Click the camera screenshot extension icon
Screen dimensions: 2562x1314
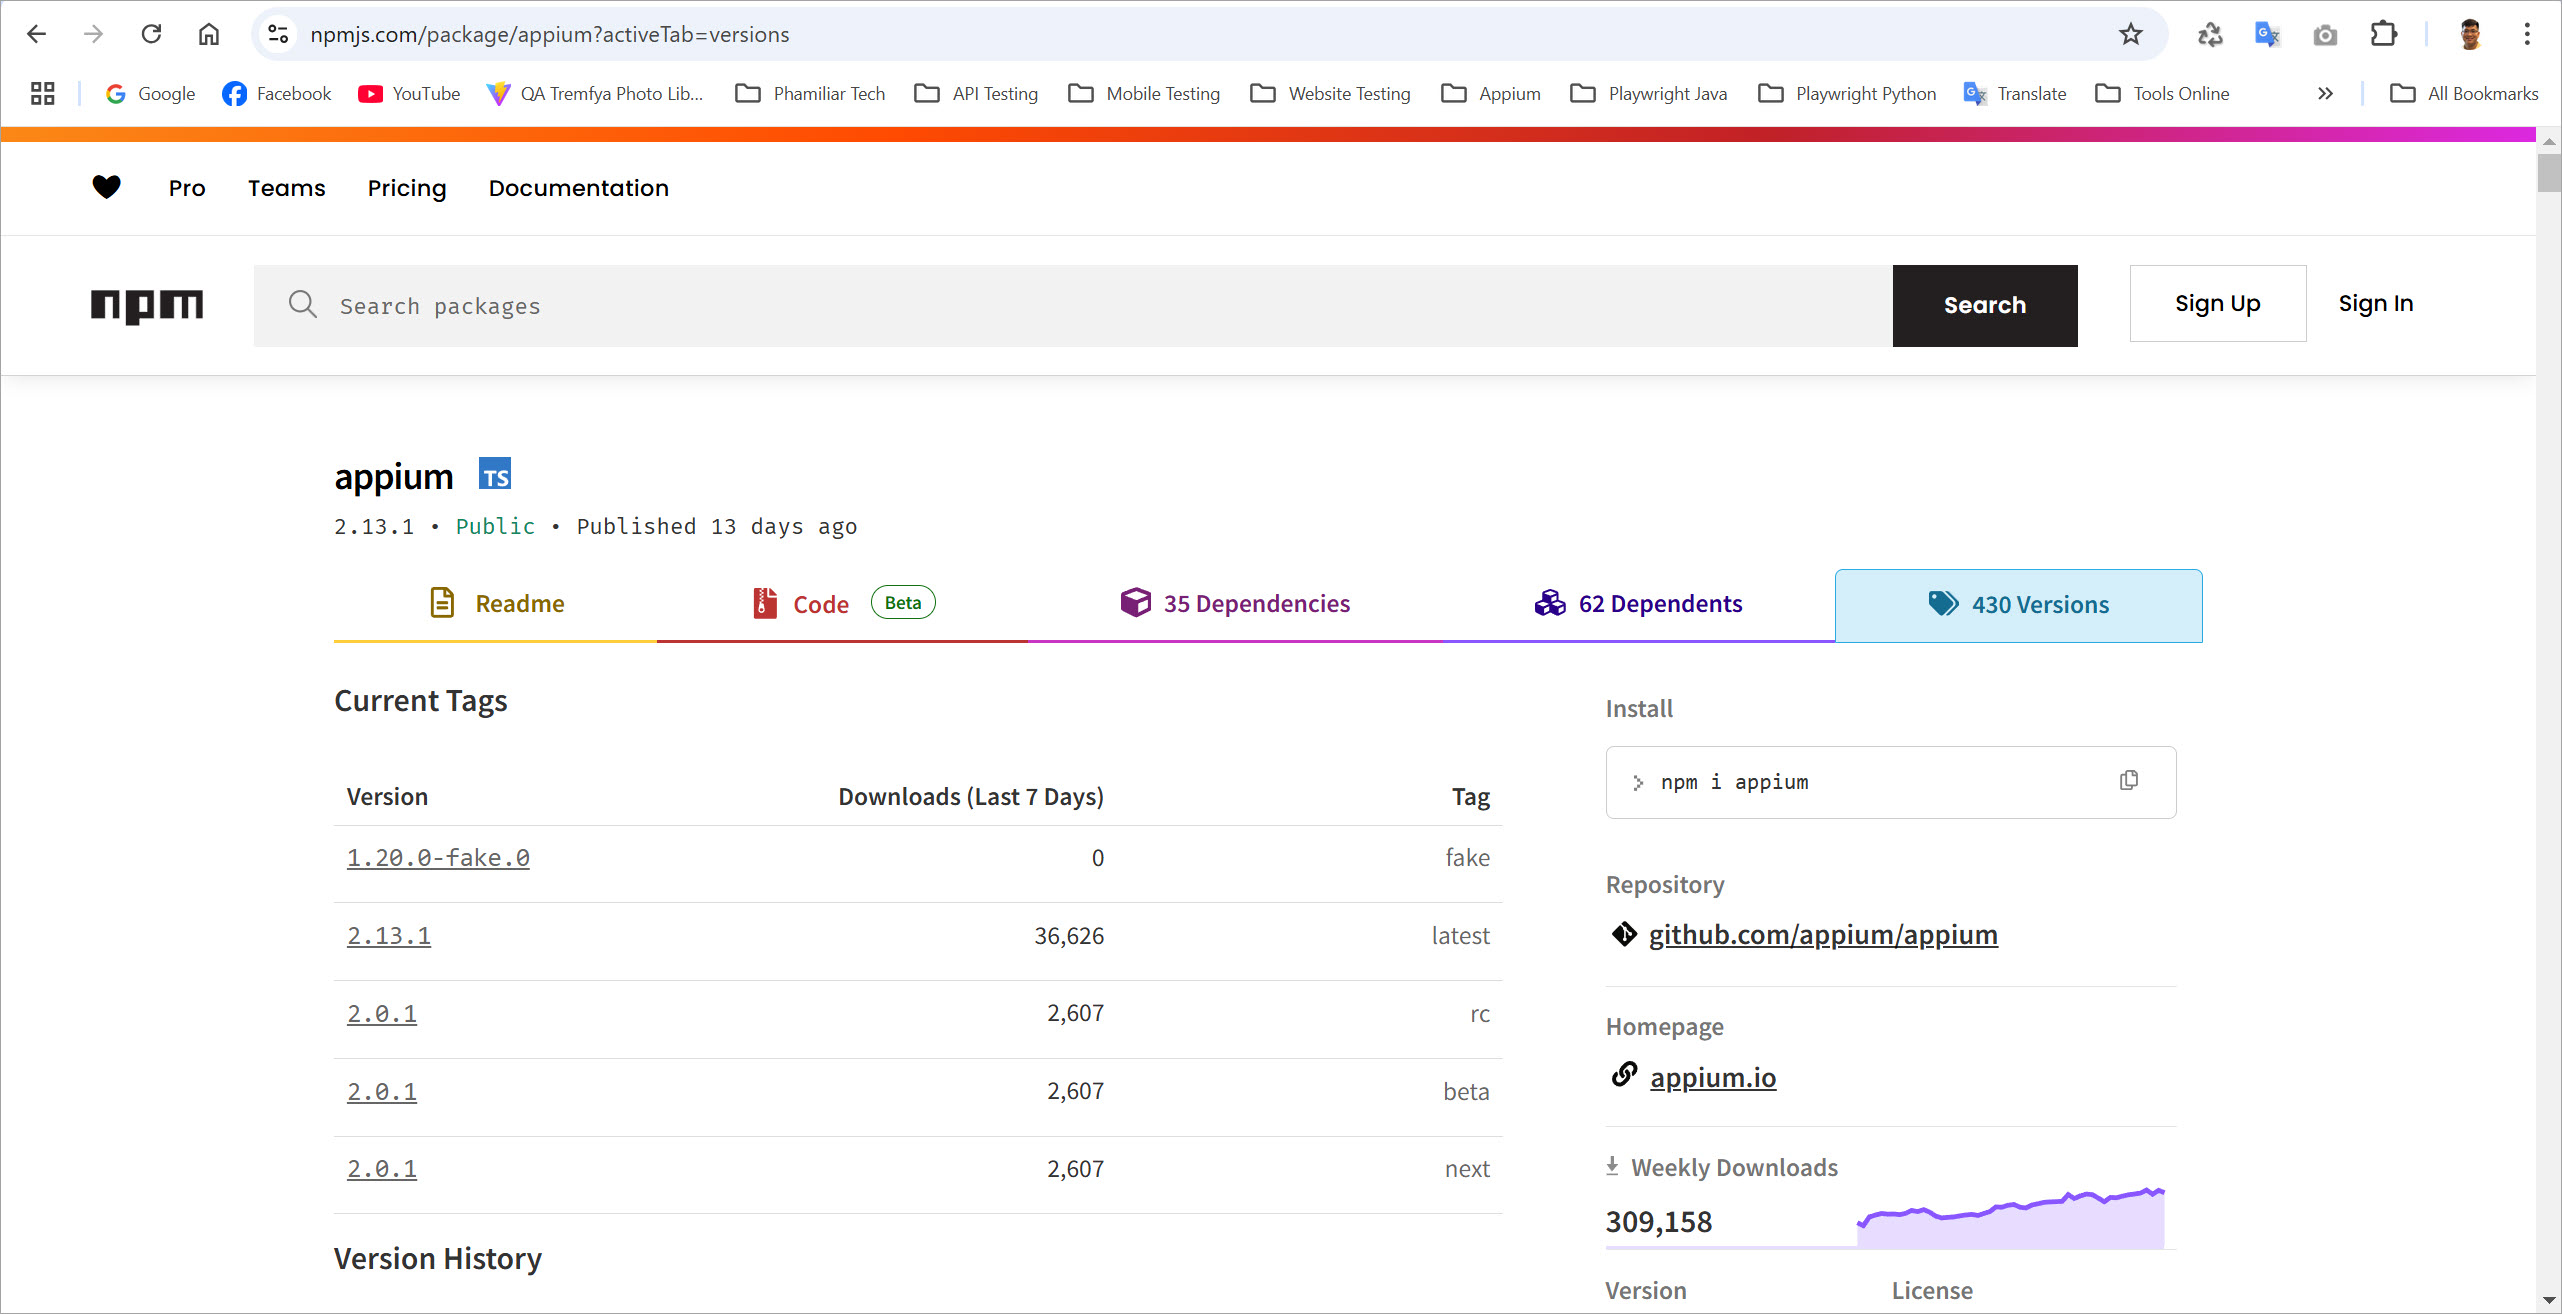[2325, 34]
